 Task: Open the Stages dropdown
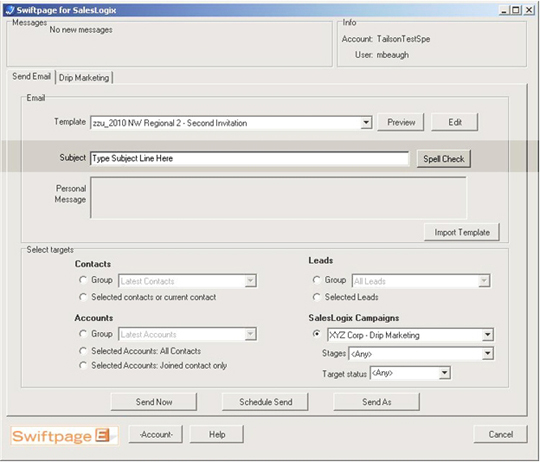[x=487, y=354]
